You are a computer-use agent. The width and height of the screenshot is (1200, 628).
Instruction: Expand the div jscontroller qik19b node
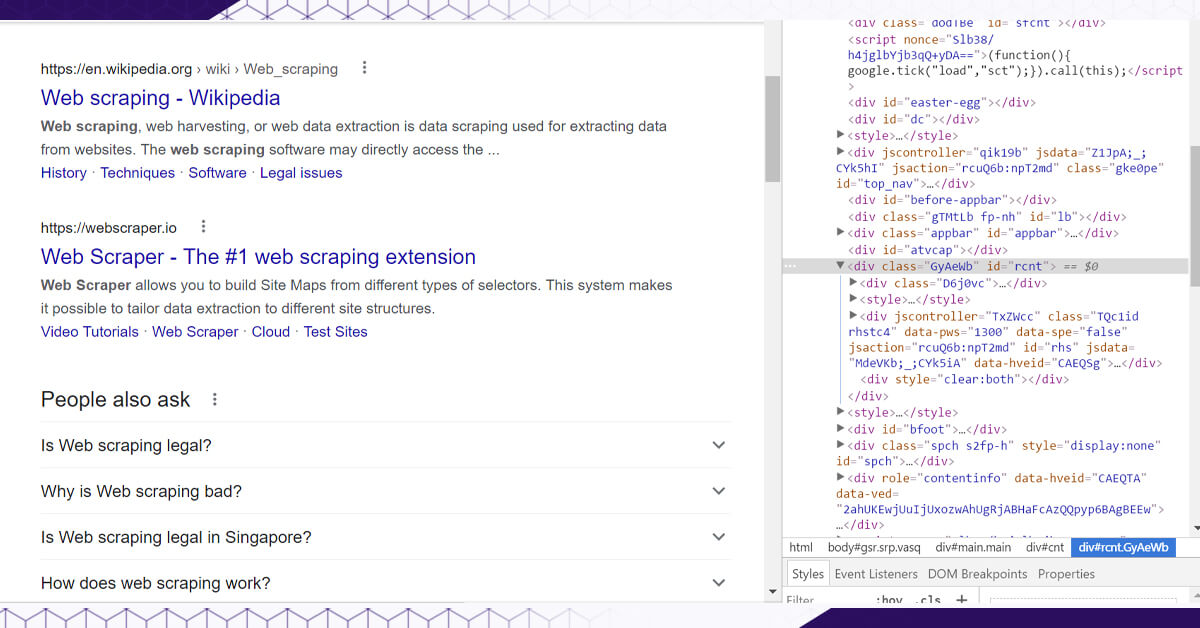pos(841,152)
